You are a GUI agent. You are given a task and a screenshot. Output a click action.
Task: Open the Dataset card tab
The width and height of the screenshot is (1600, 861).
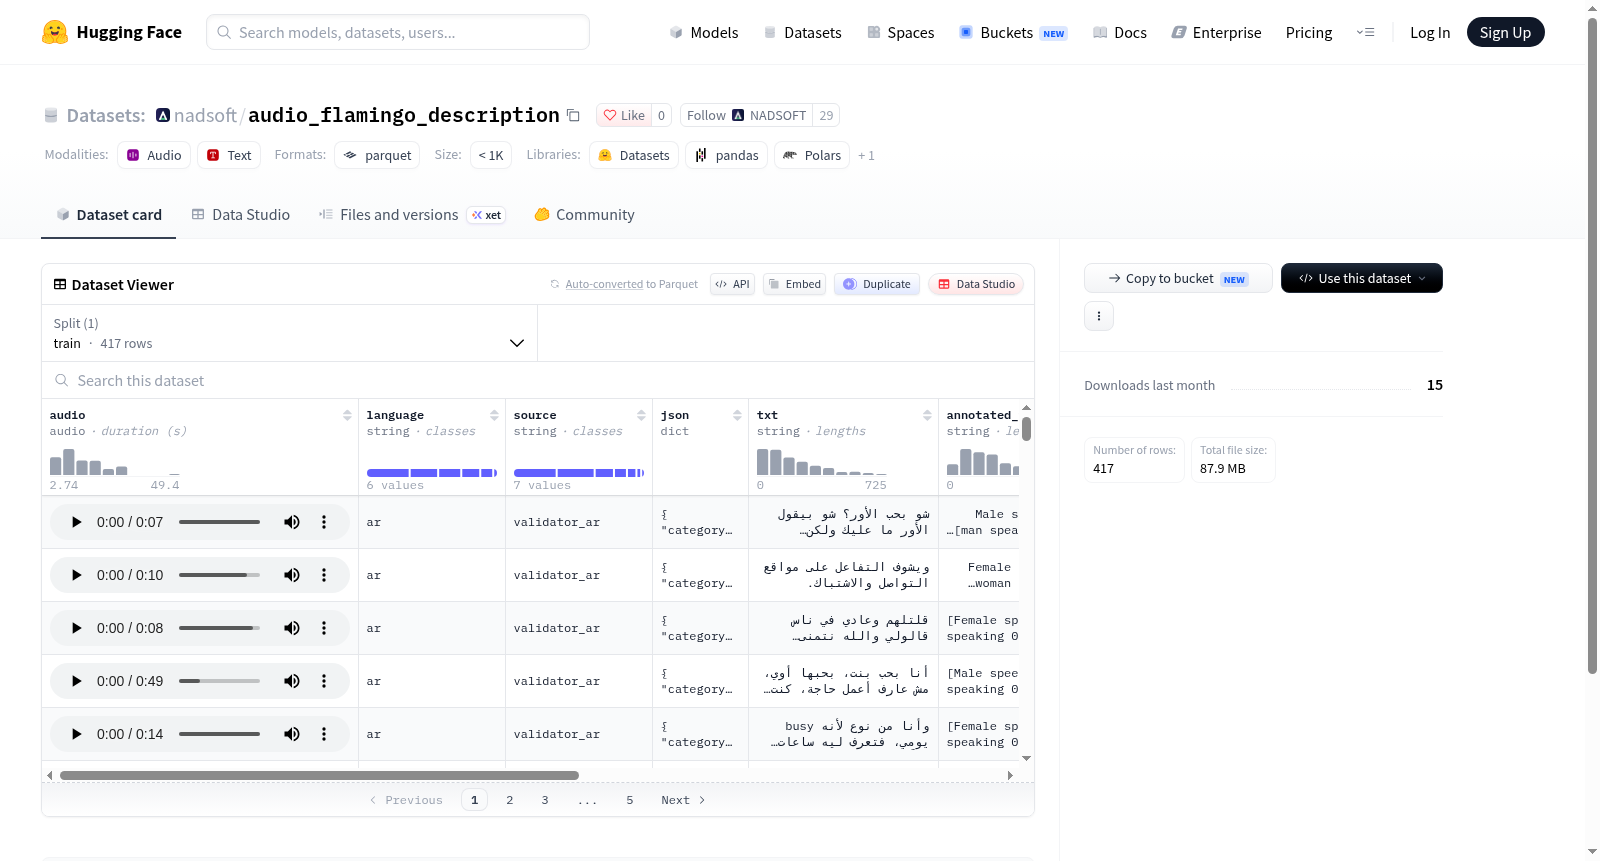tap(108, 215)
